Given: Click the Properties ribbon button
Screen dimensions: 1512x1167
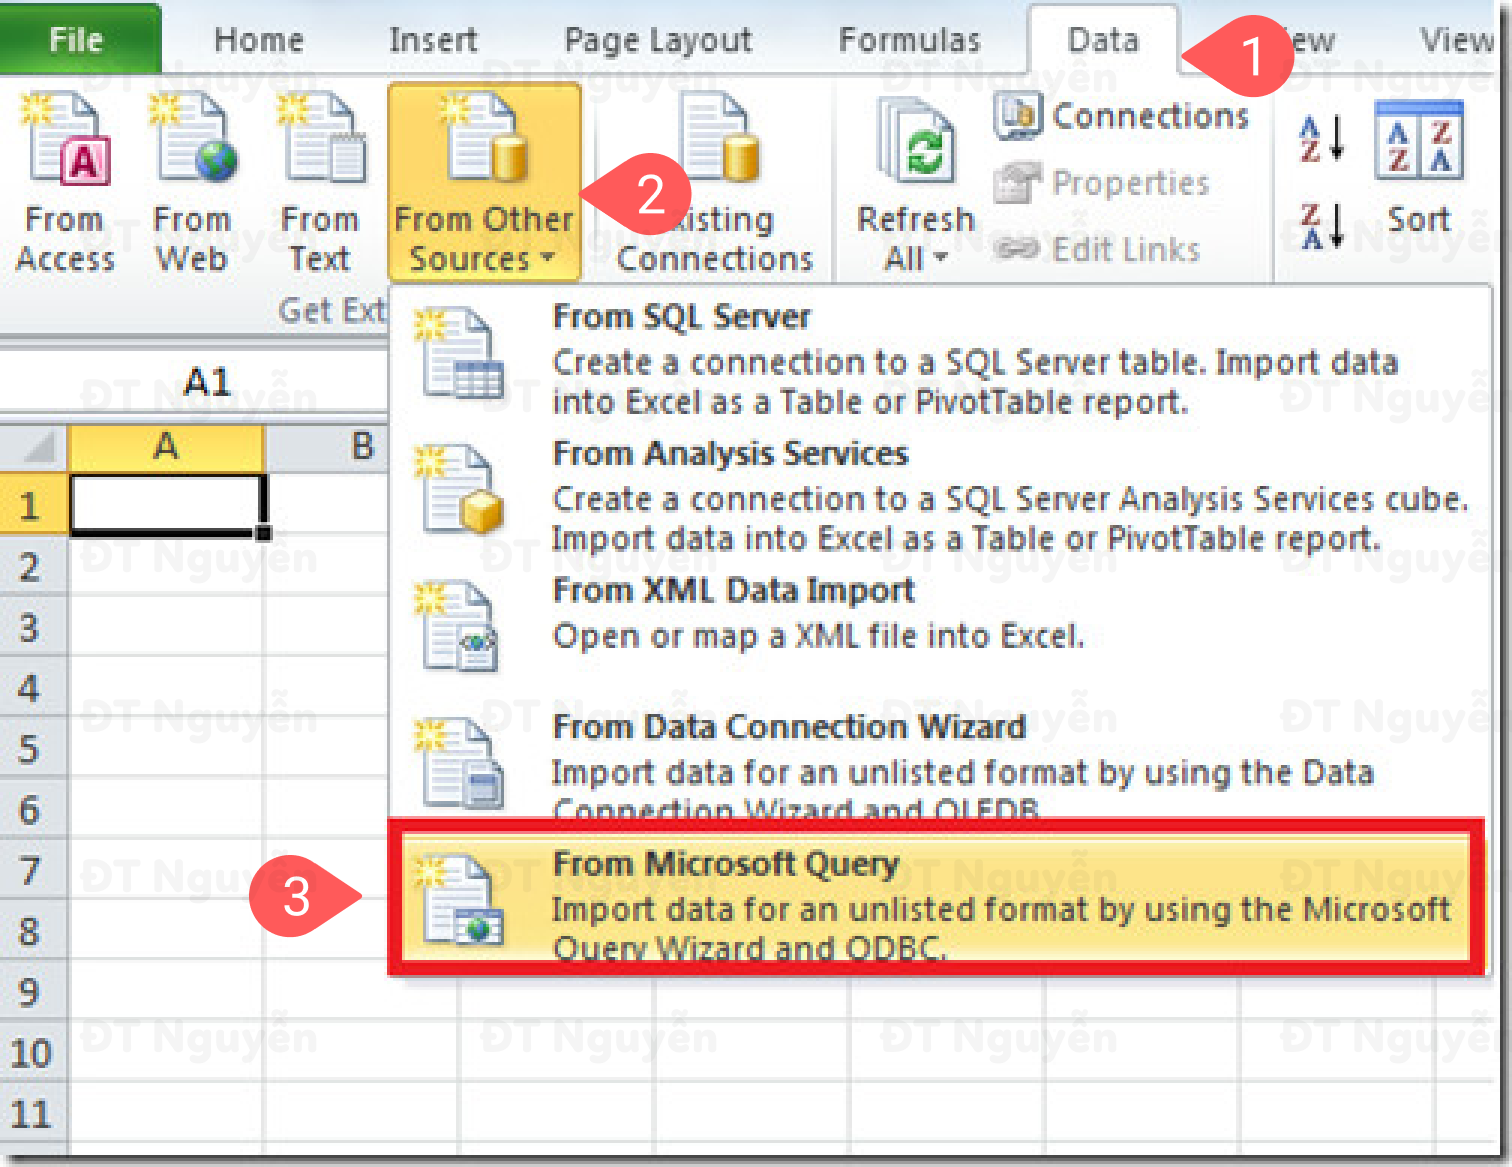Looking at the screenshot, I should [x=1102, y=183].
